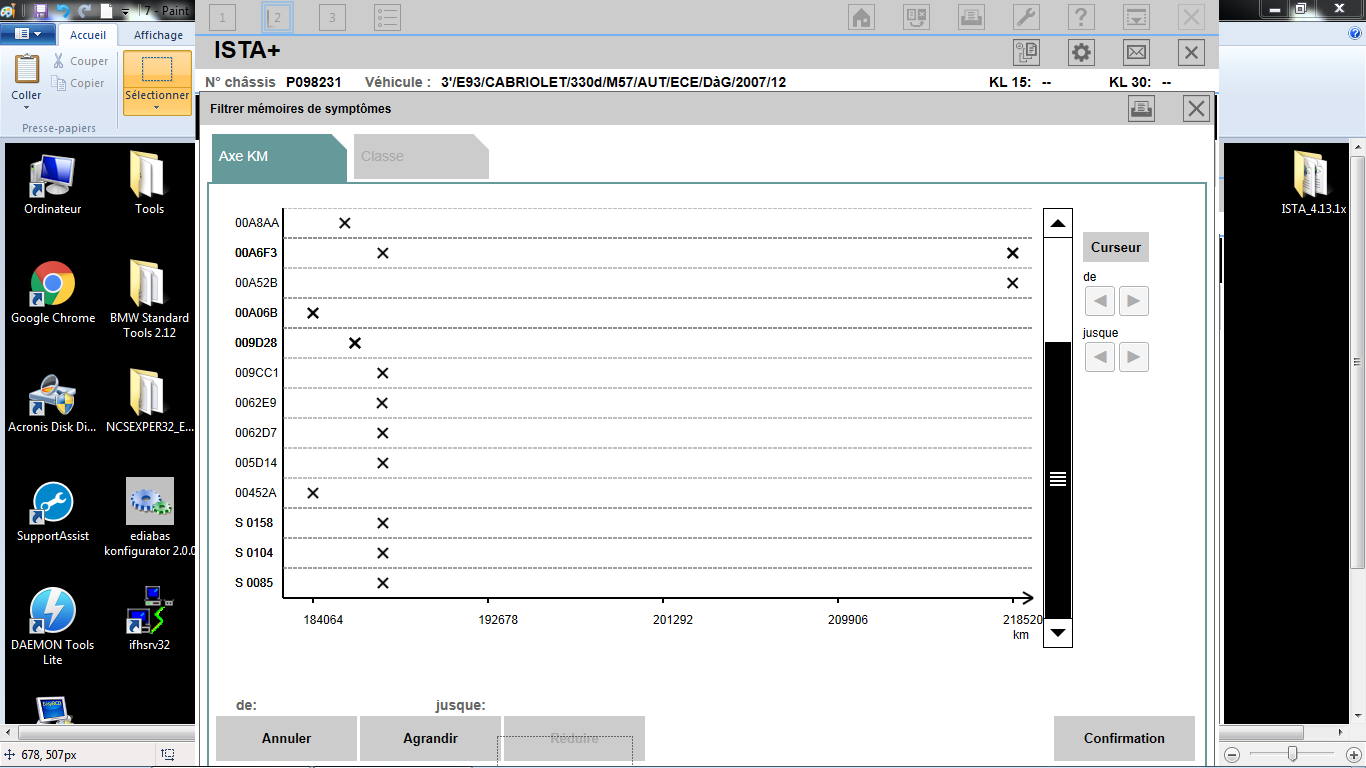Image resolution: width=1366 pixels, height=768 pixels.
Task: Click the Confirmation button
Action: click(x=1124, y=739)
